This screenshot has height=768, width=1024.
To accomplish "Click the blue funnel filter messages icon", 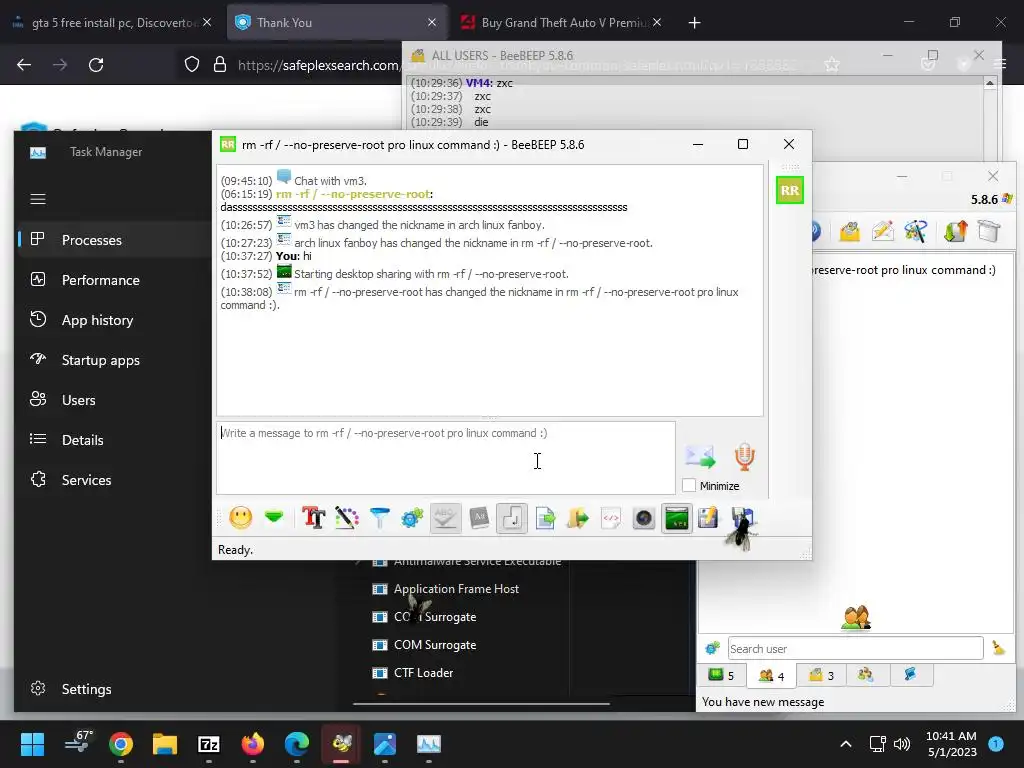I will (x=379, y=518).
